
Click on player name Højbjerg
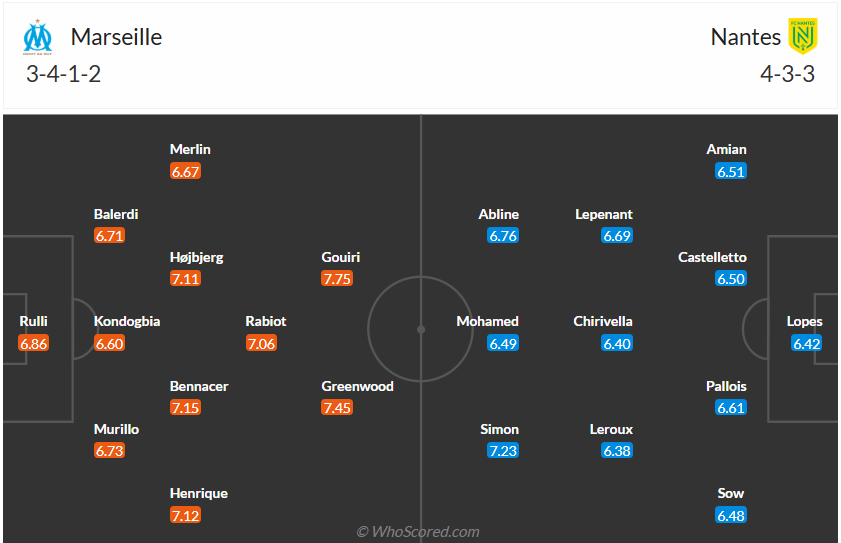(196, 257)
